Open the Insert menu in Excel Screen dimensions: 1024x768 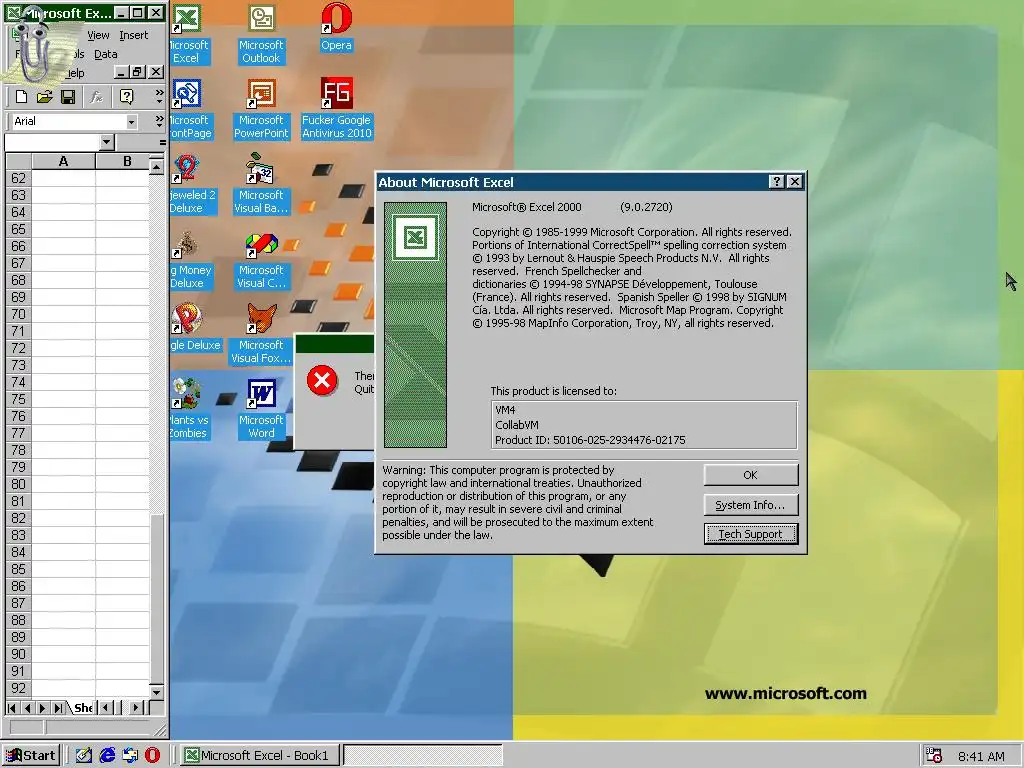coord(133,35)
